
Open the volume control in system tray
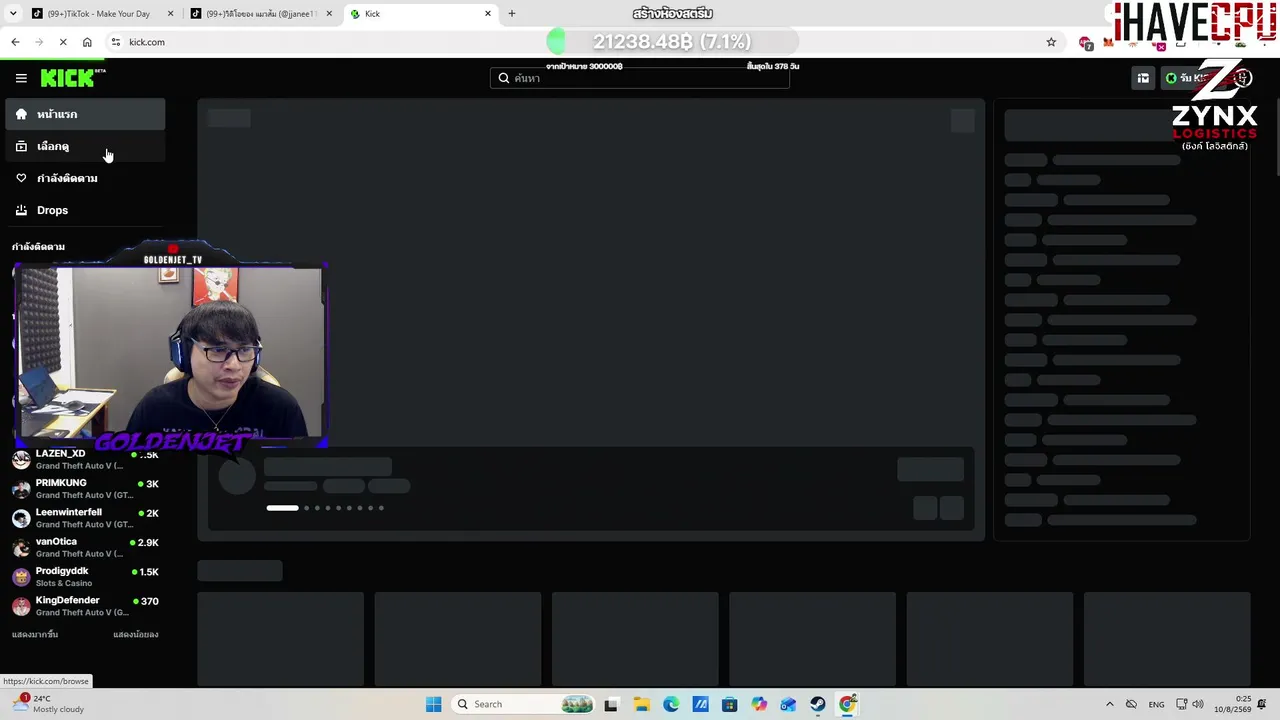pyautogui.click(x=1198, y=704)
